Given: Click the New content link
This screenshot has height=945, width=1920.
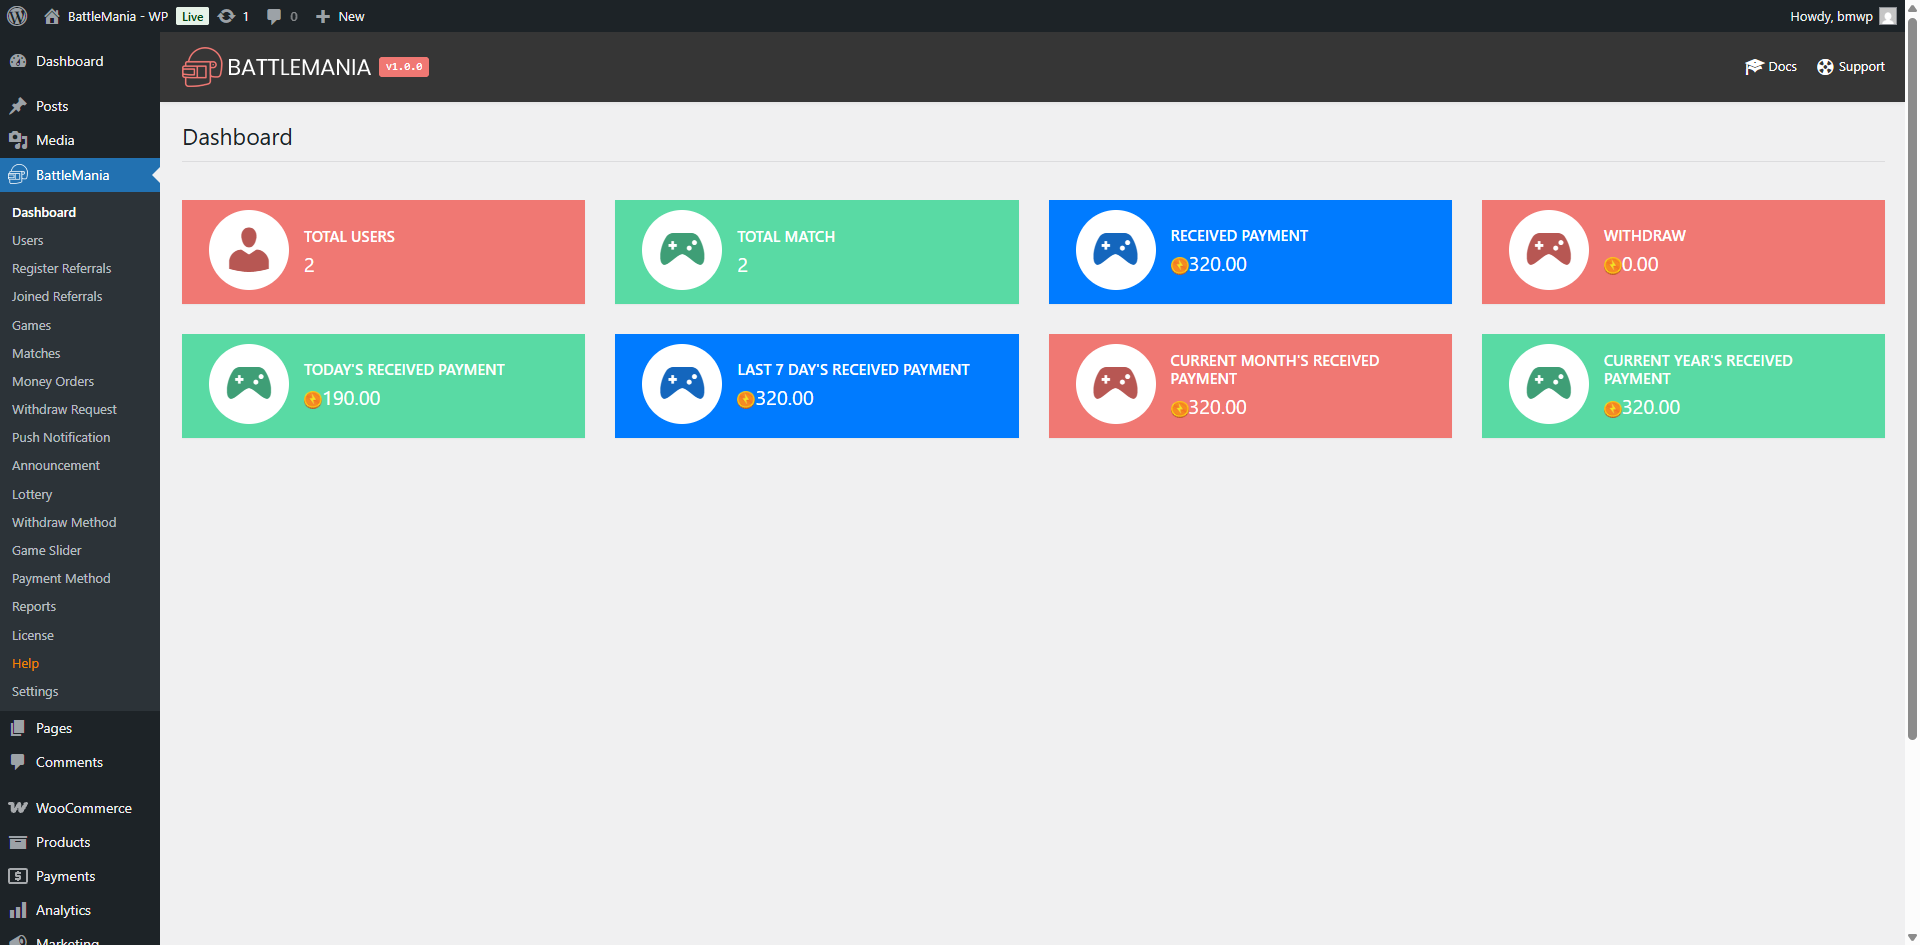Looking at the screenshot, I should tap(351, 16).
